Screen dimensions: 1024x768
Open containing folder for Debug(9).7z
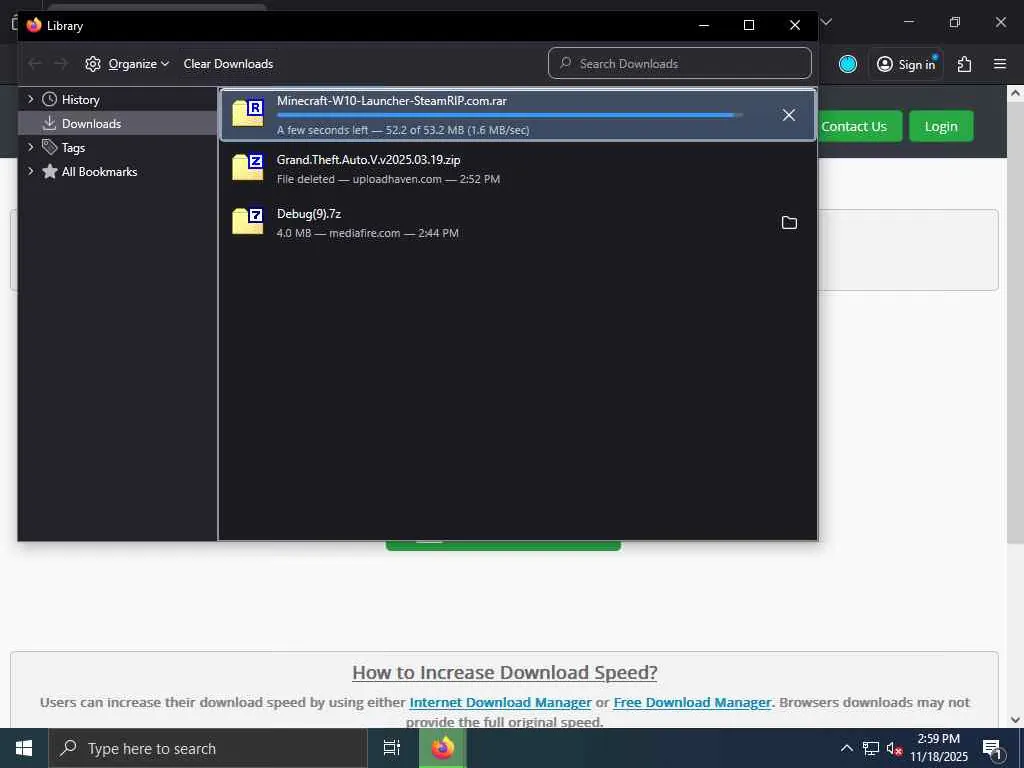(x=789, y=223)
